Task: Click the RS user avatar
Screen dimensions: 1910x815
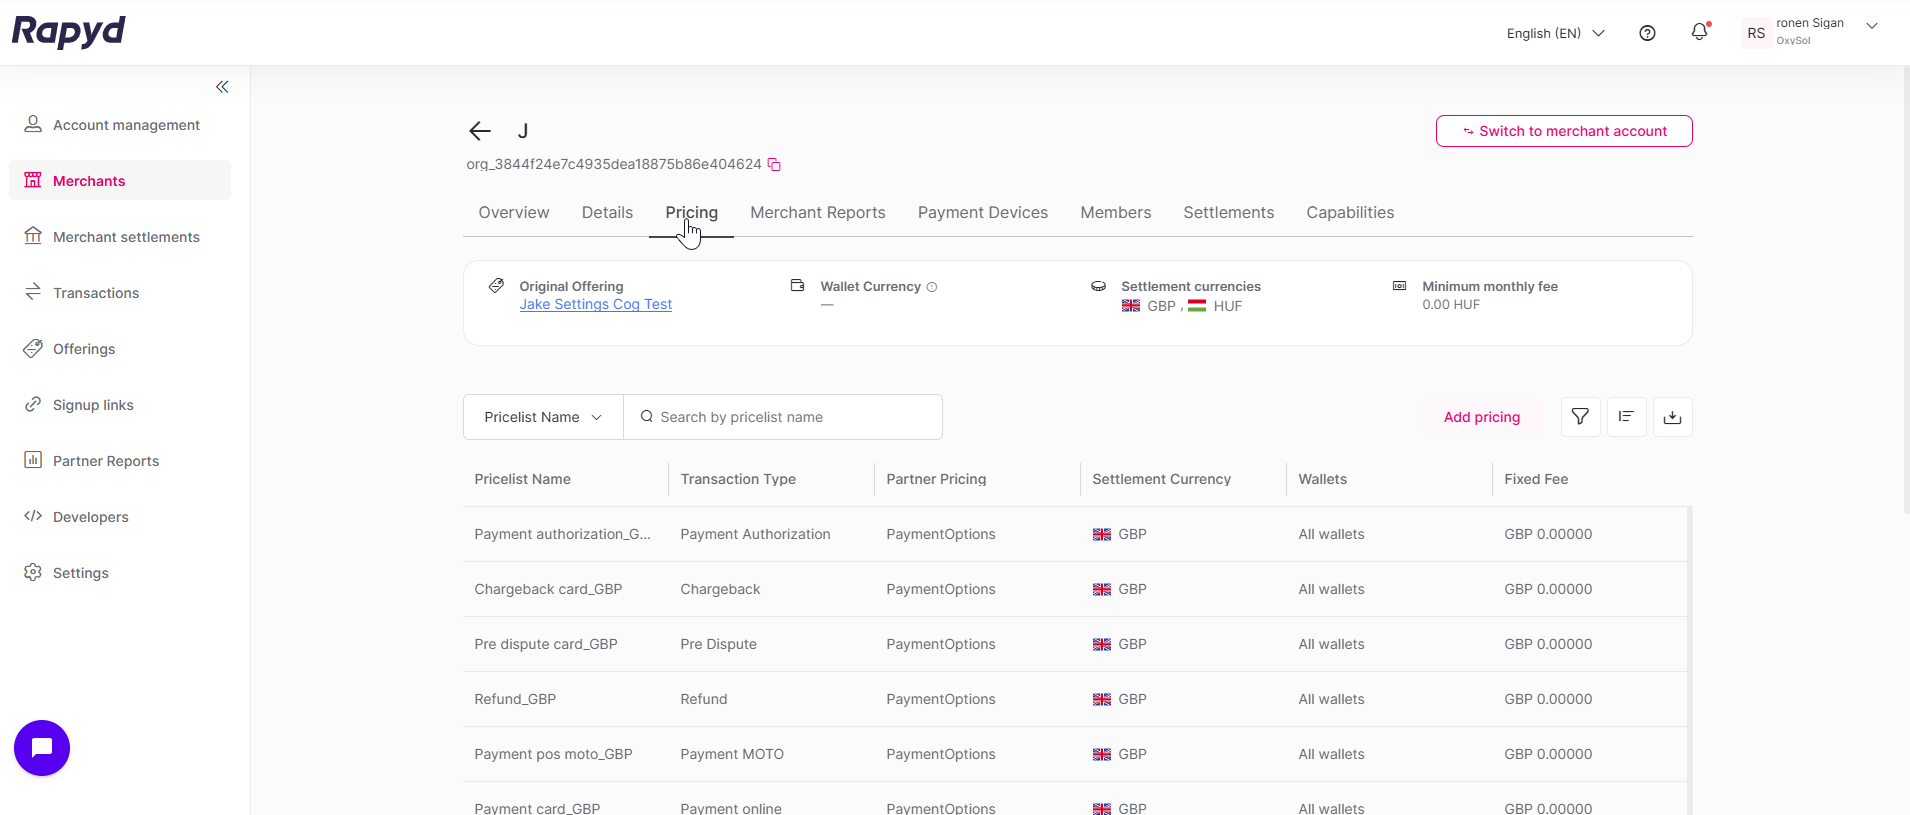Action: [1756, 33]
